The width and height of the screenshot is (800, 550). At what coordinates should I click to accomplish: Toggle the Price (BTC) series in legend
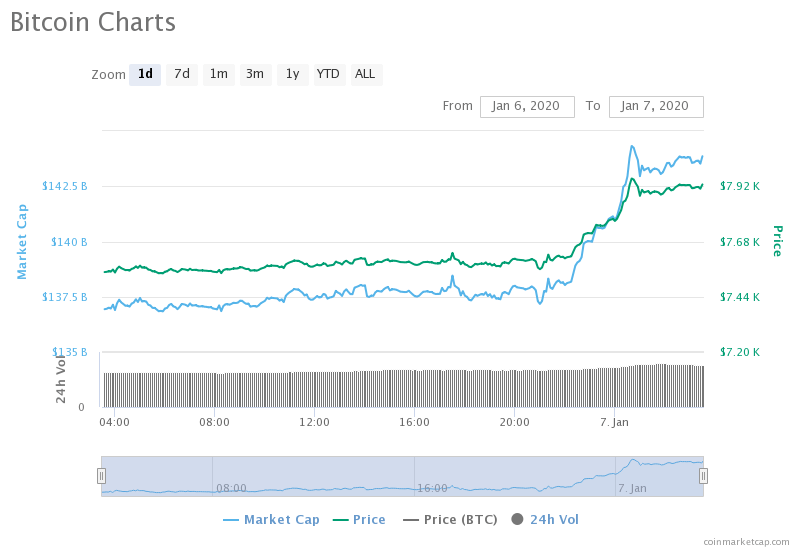click(450, 519)
